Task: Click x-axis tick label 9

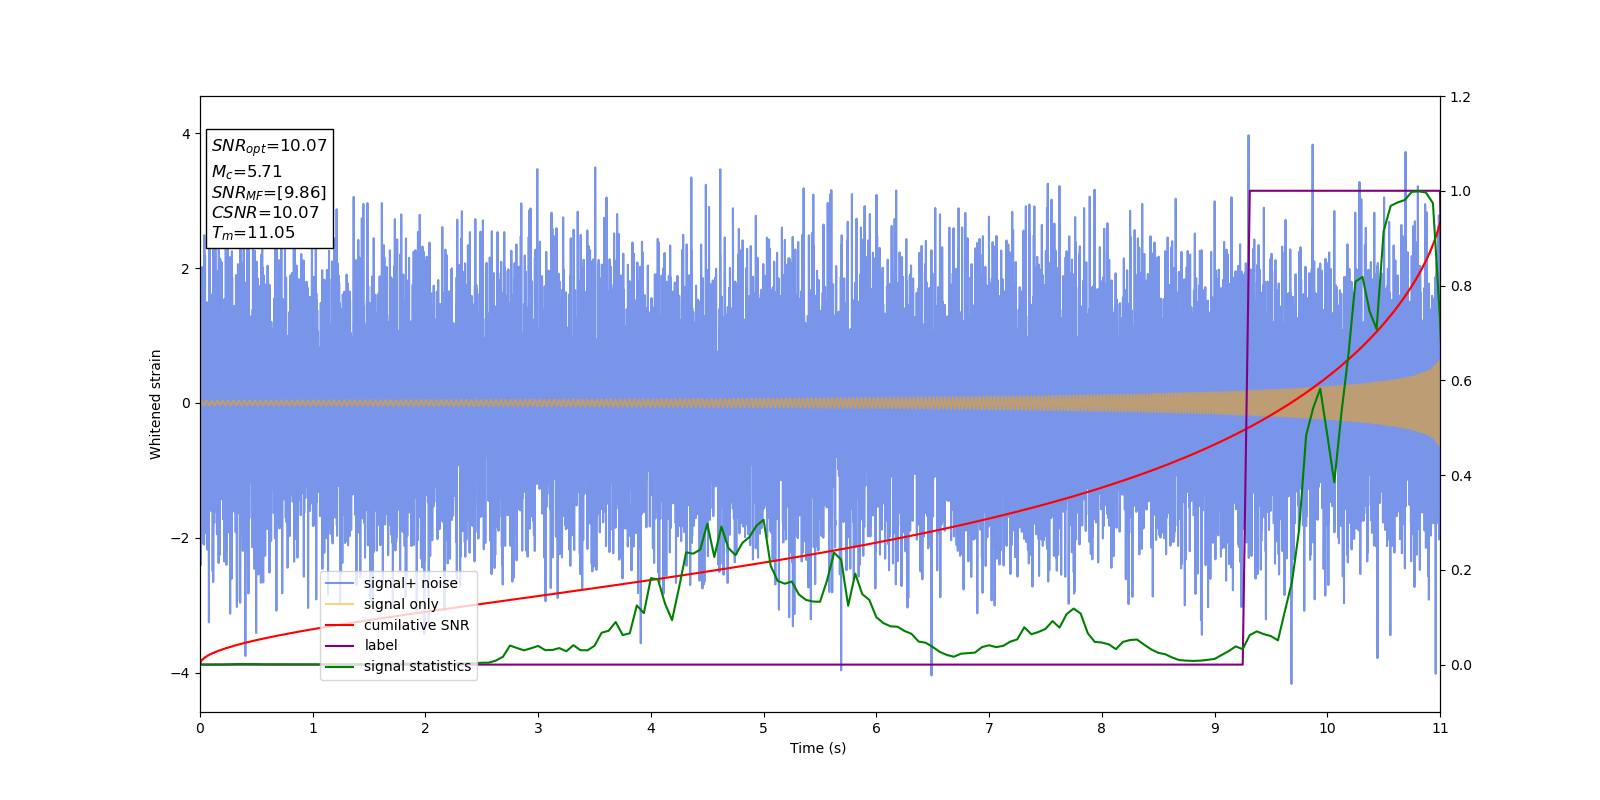Action: coord(1215,728)
